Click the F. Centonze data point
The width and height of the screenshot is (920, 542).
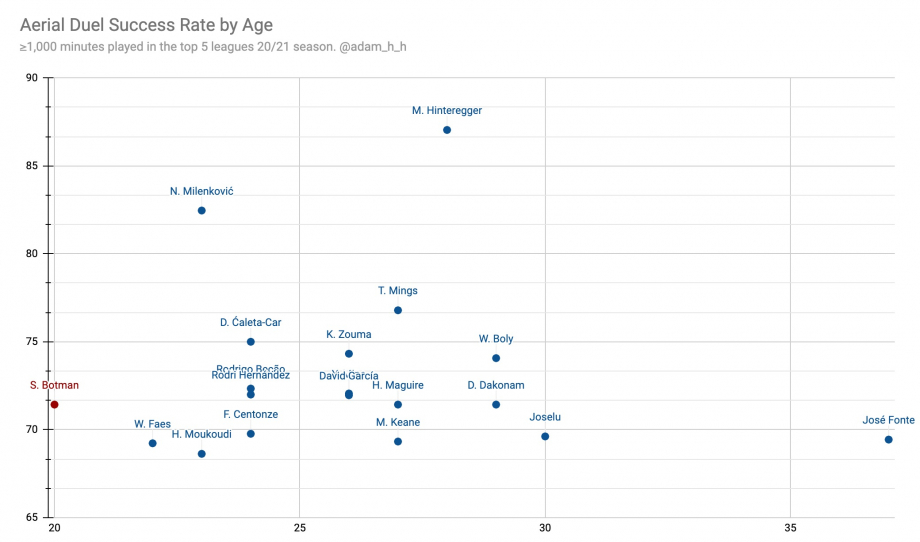[x=251, y=434]
